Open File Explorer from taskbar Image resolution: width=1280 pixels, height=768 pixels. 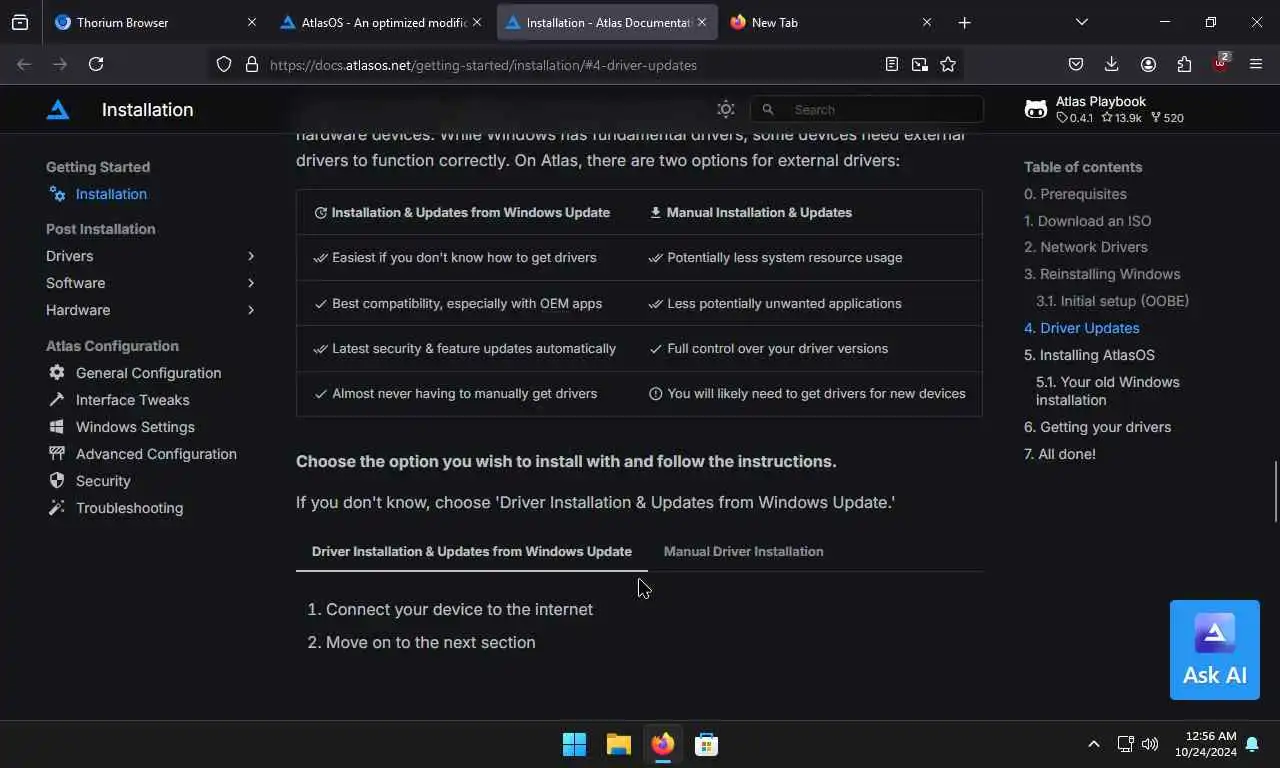(x=619, y=744)
